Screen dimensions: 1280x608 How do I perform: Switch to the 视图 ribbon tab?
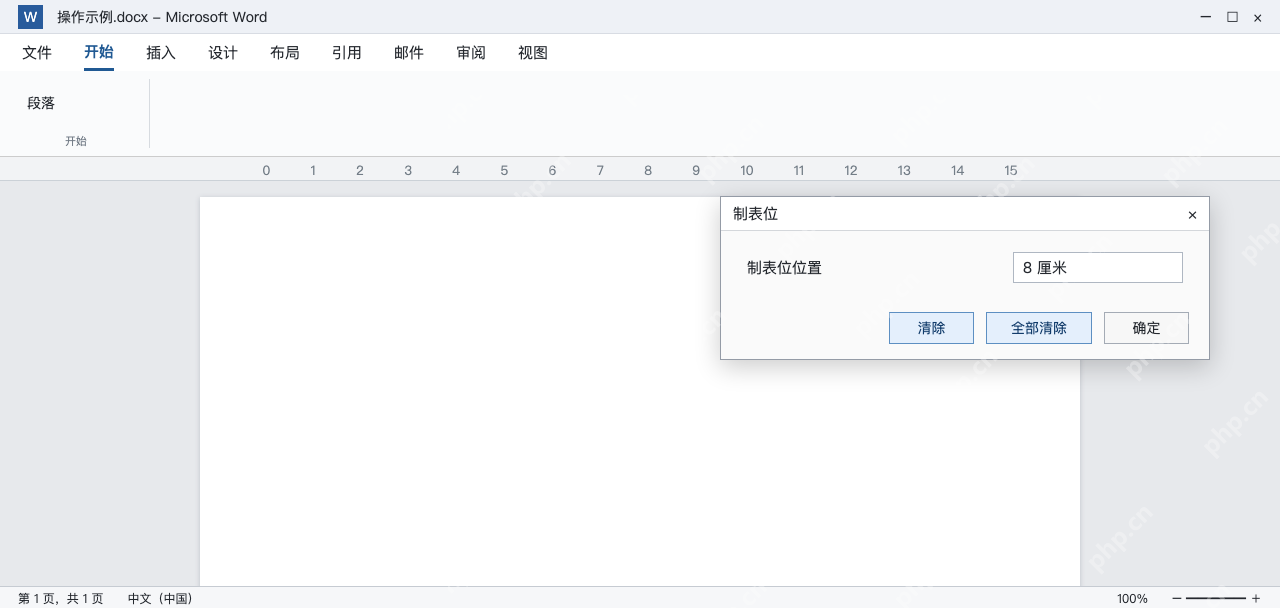[x=533, y=53]
